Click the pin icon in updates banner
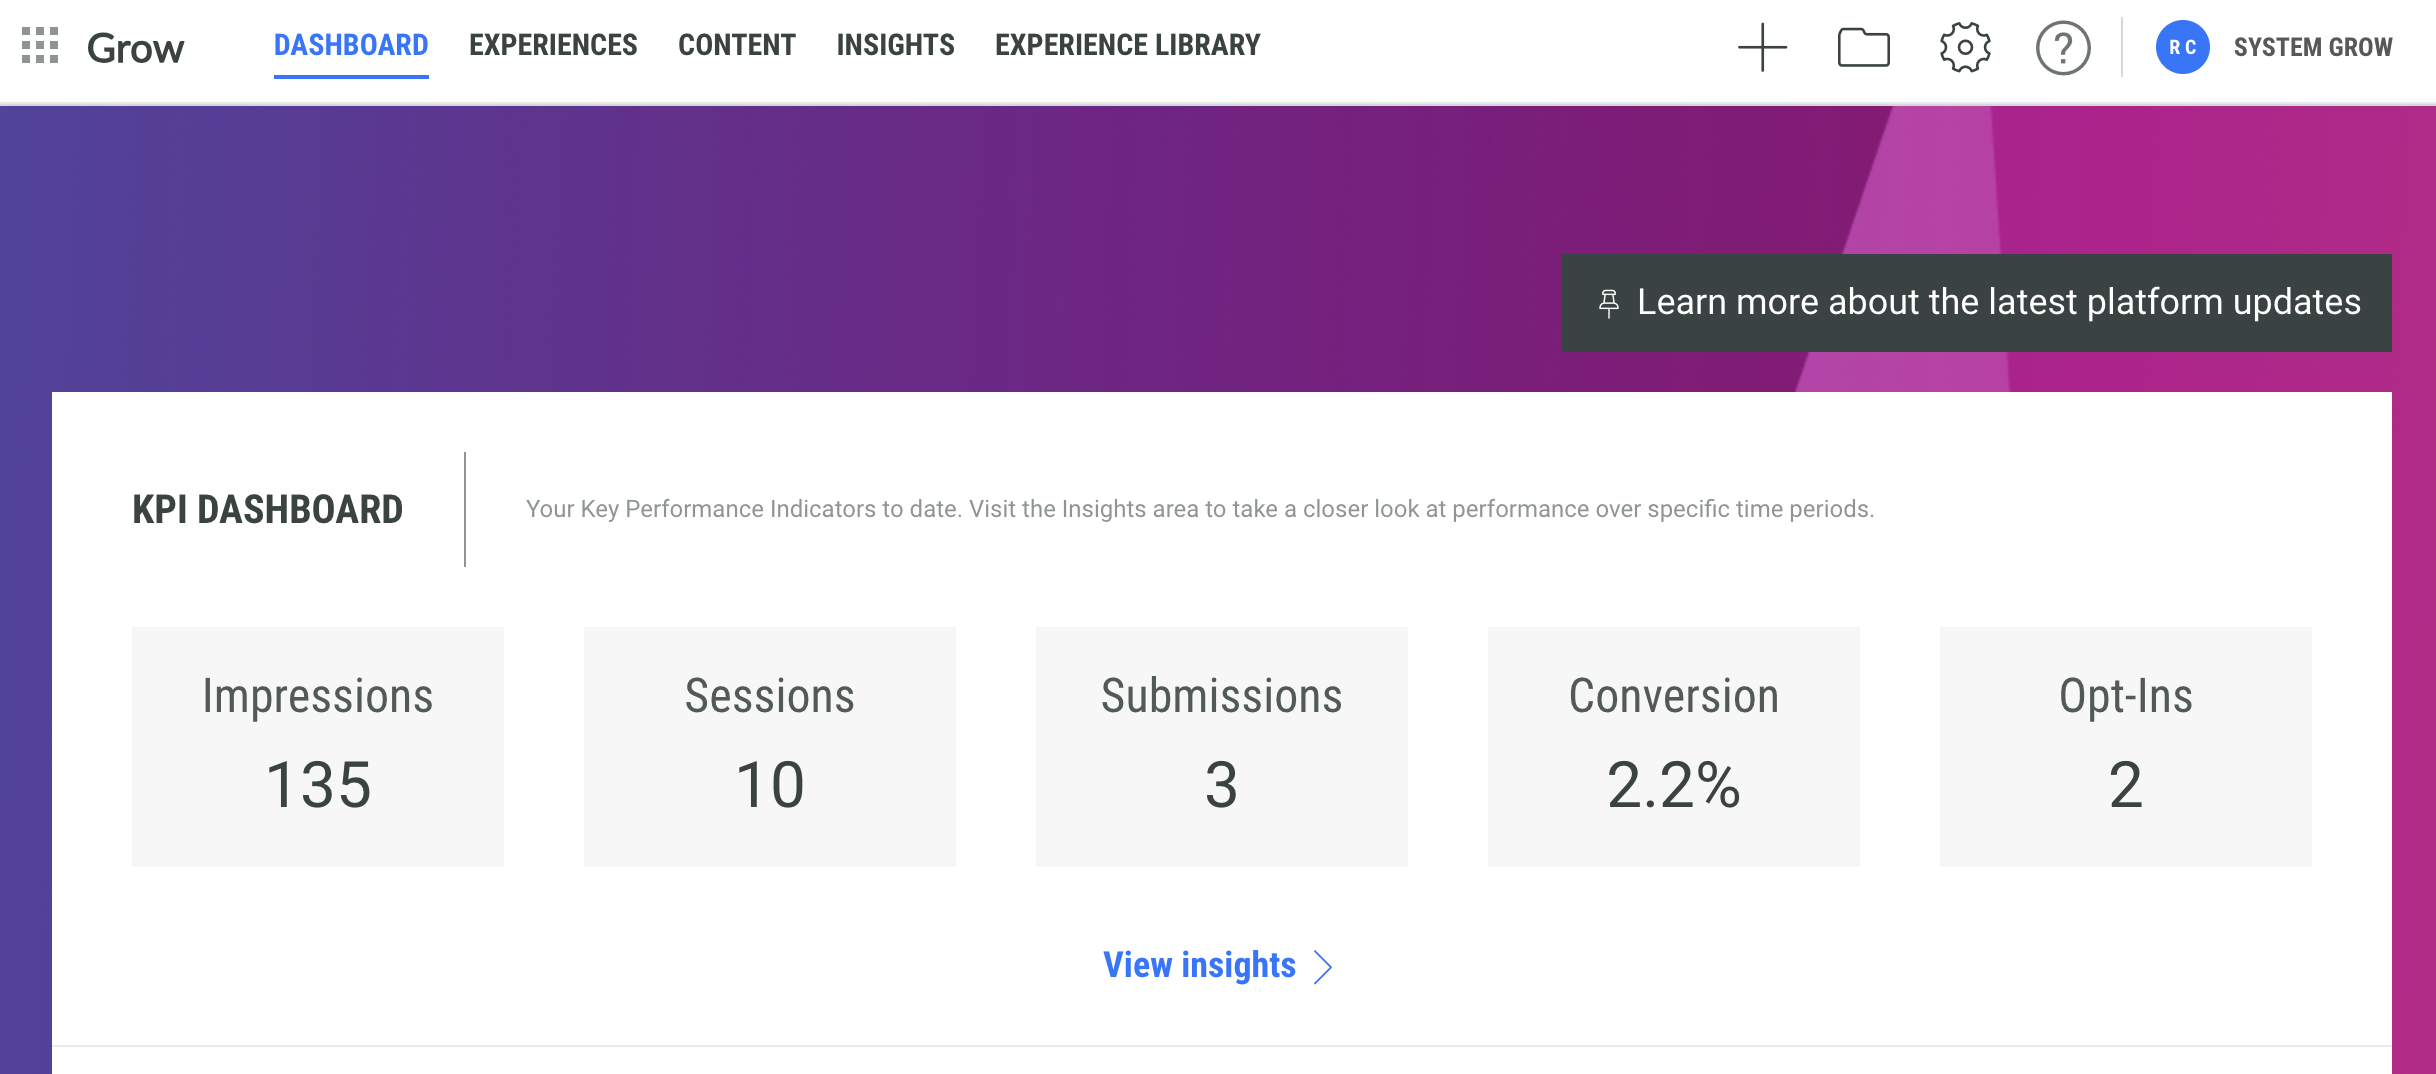Viewport: 2436px width, 1074px height. point(1609,303)
